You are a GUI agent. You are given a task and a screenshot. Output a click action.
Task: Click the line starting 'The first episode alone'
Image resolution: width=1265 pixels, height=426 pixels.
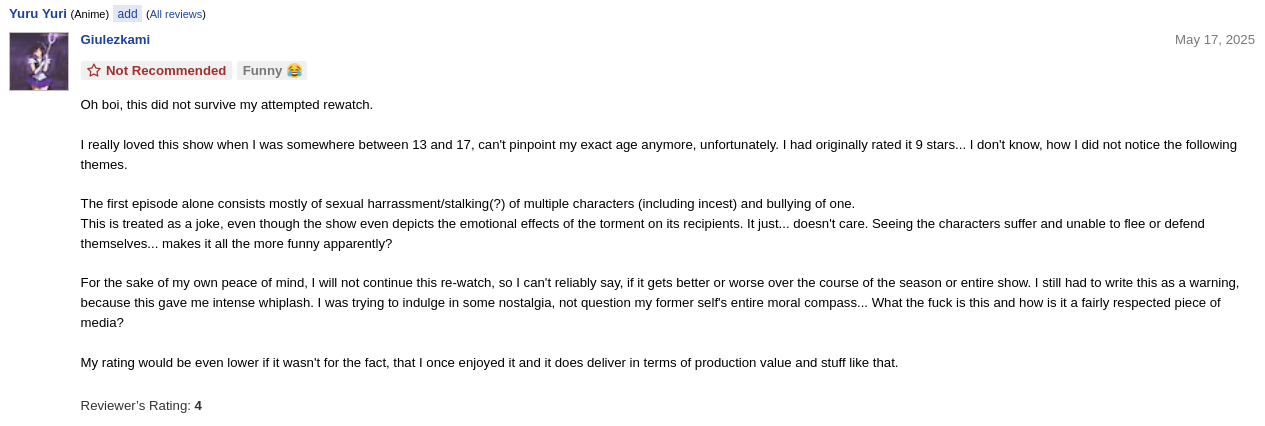[467, 204]
